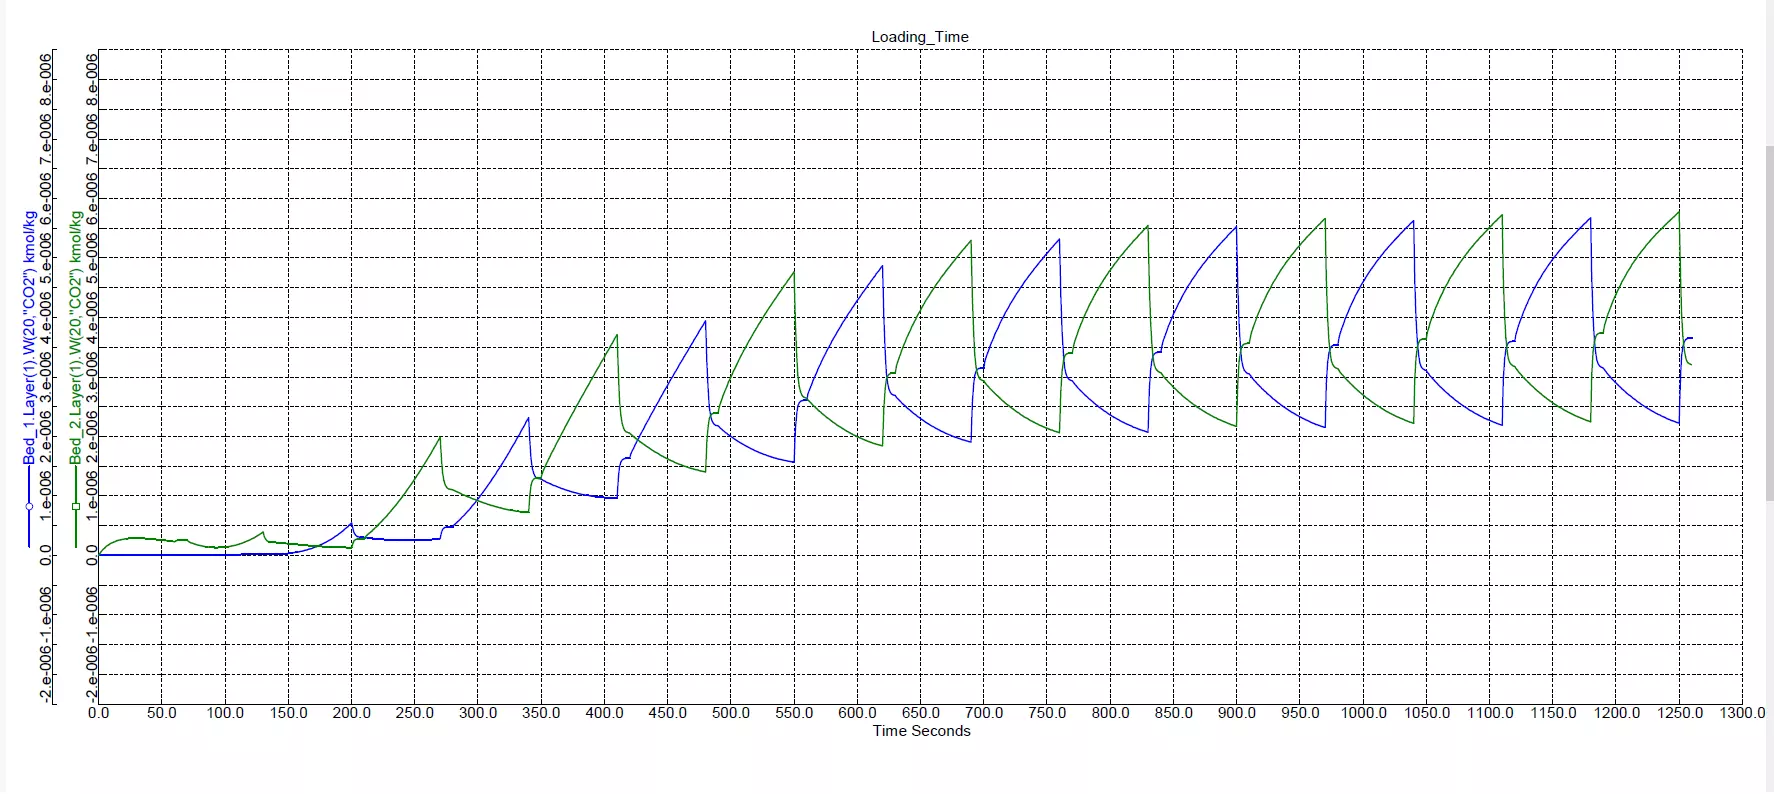Click the Loading_Time plot title

point(920,37)
